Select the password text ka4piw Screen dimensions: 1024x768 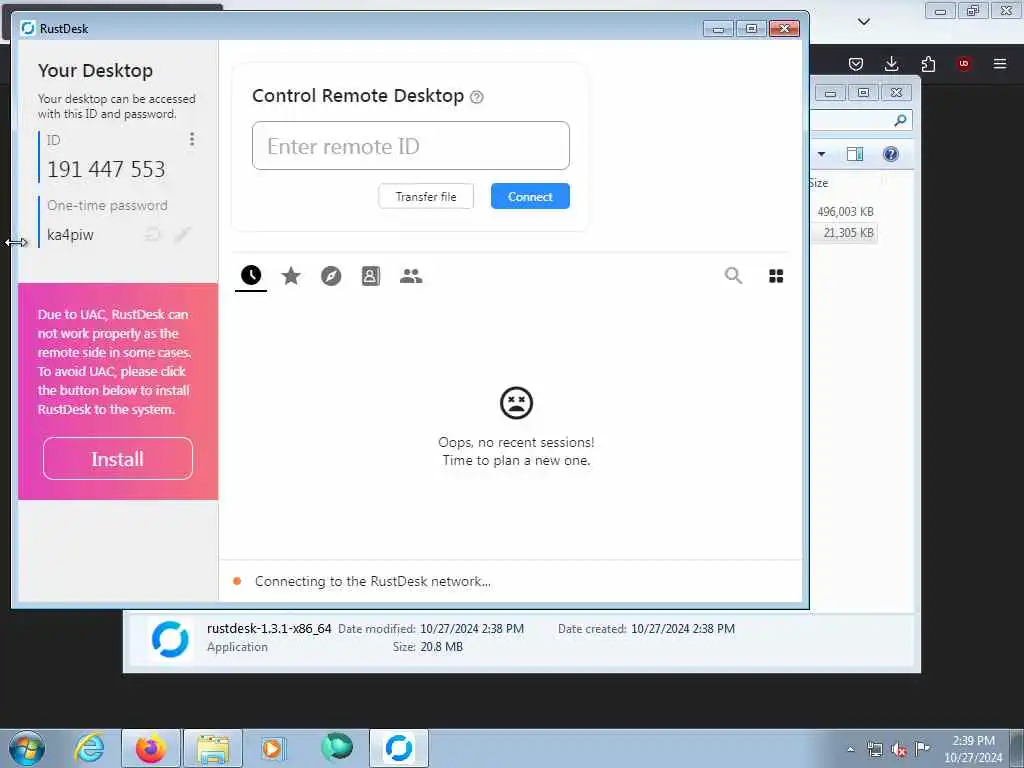coord(71,235)
